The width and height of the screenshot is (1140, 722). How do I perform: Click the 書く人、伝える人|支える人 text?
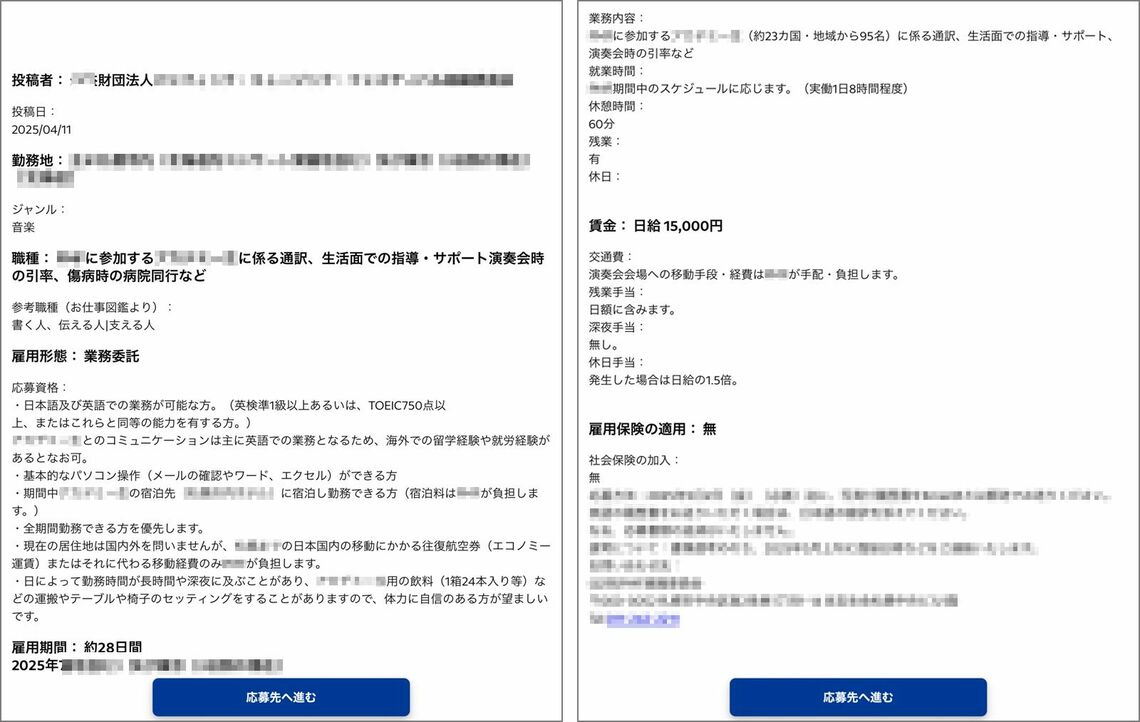pos(83,325)
